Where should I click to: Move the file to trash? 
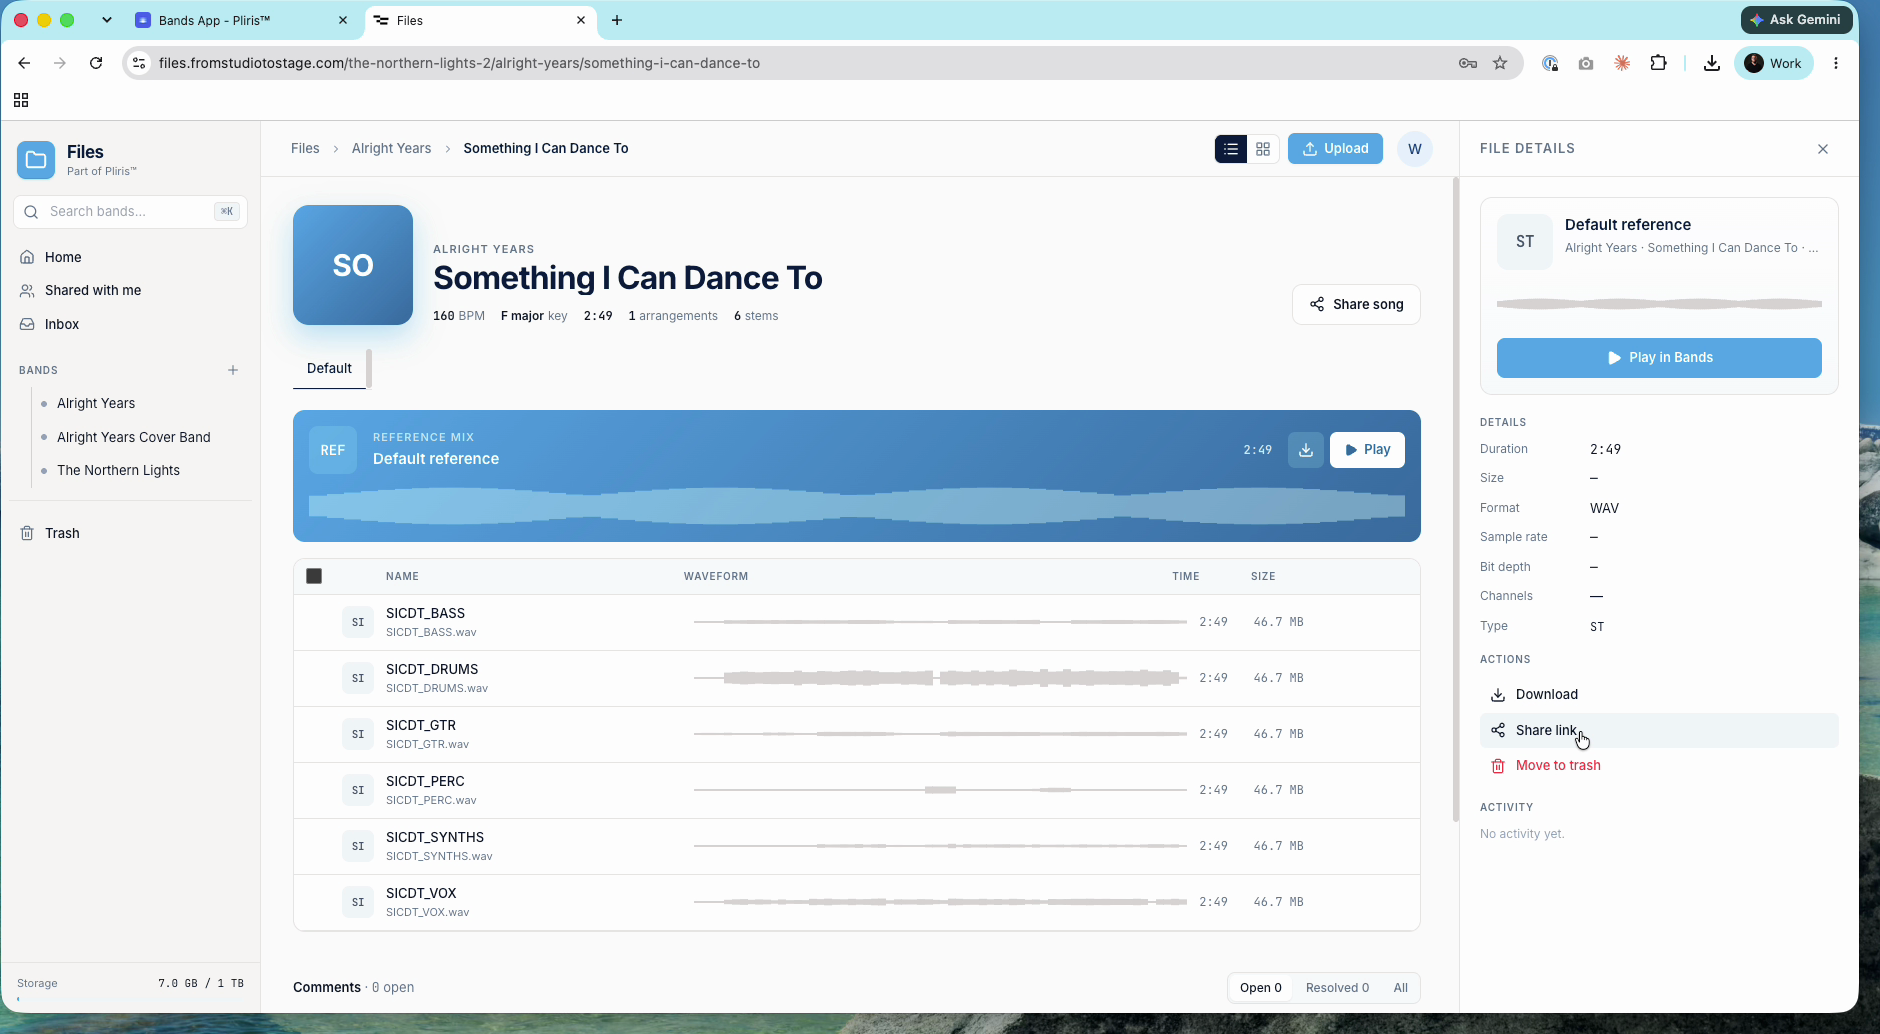(1659, 765)
